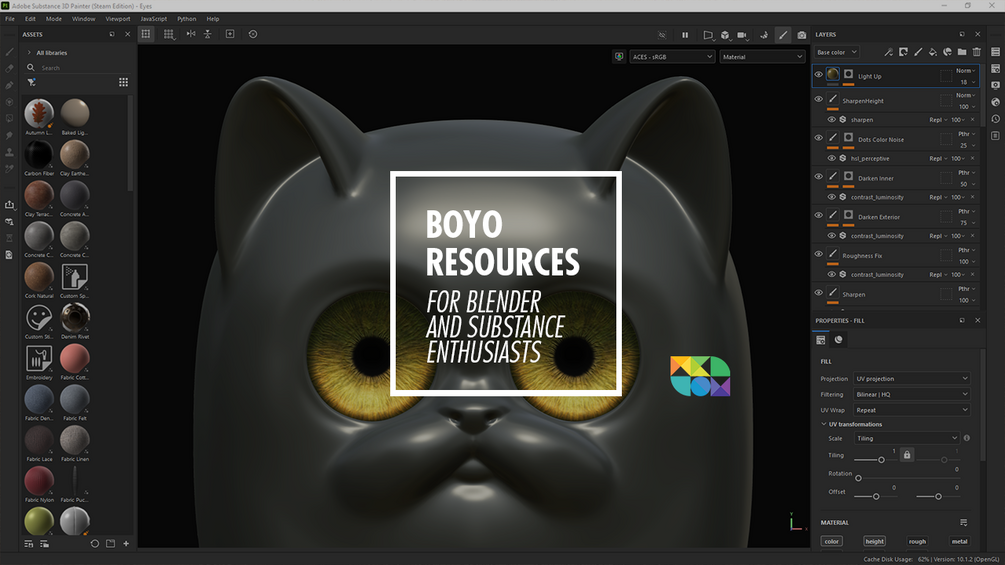Open the Material viewport mode dropdown

click(x=762, y=56)
